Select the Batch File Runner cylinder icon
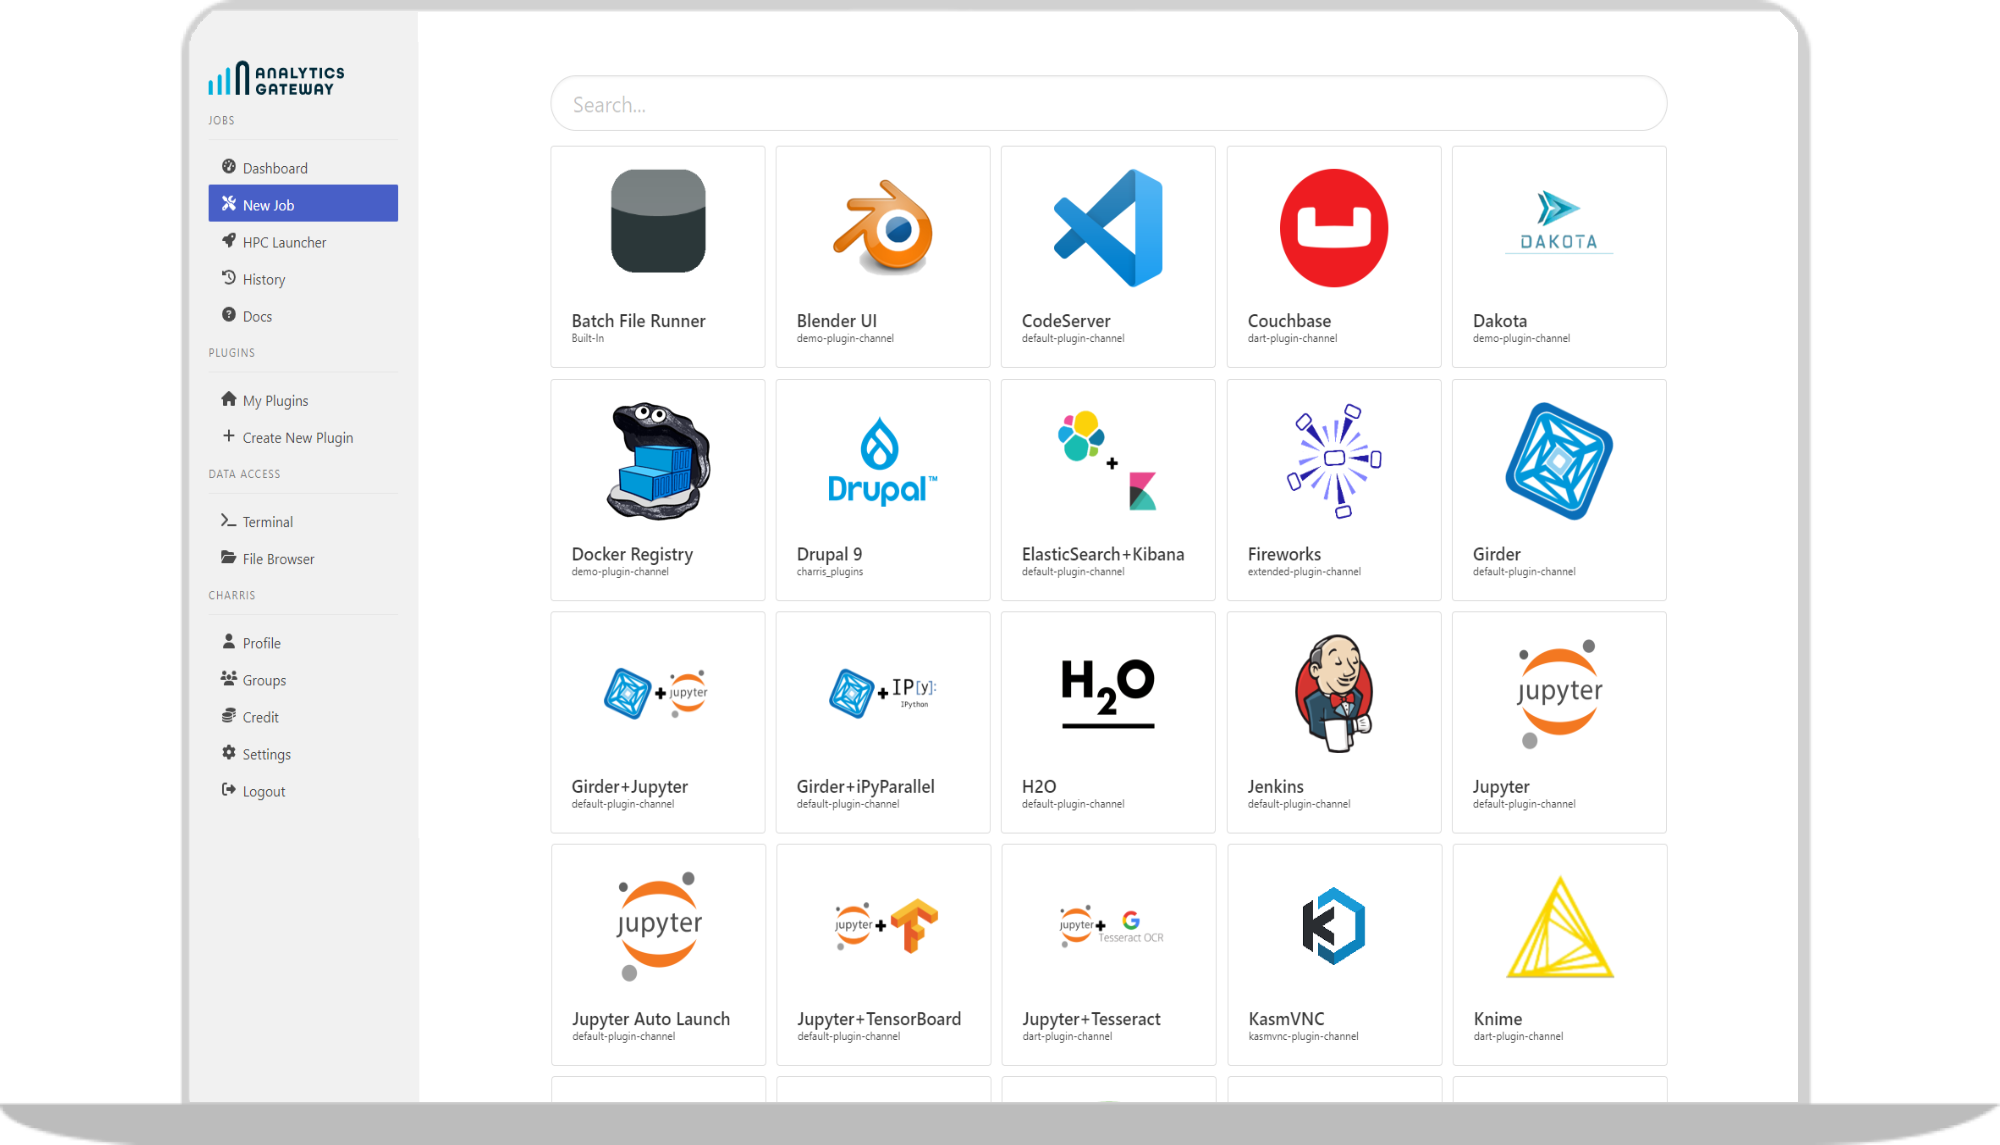The width and height of the screenshot is (2000, 1145). [658, 221]
